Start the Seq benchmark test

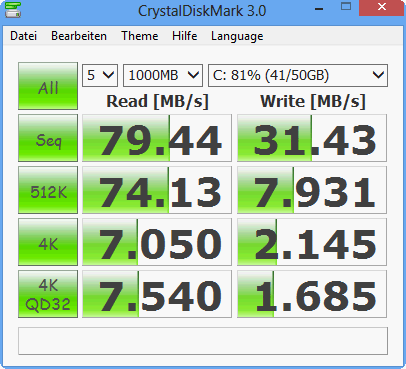[x=48, y=138]
